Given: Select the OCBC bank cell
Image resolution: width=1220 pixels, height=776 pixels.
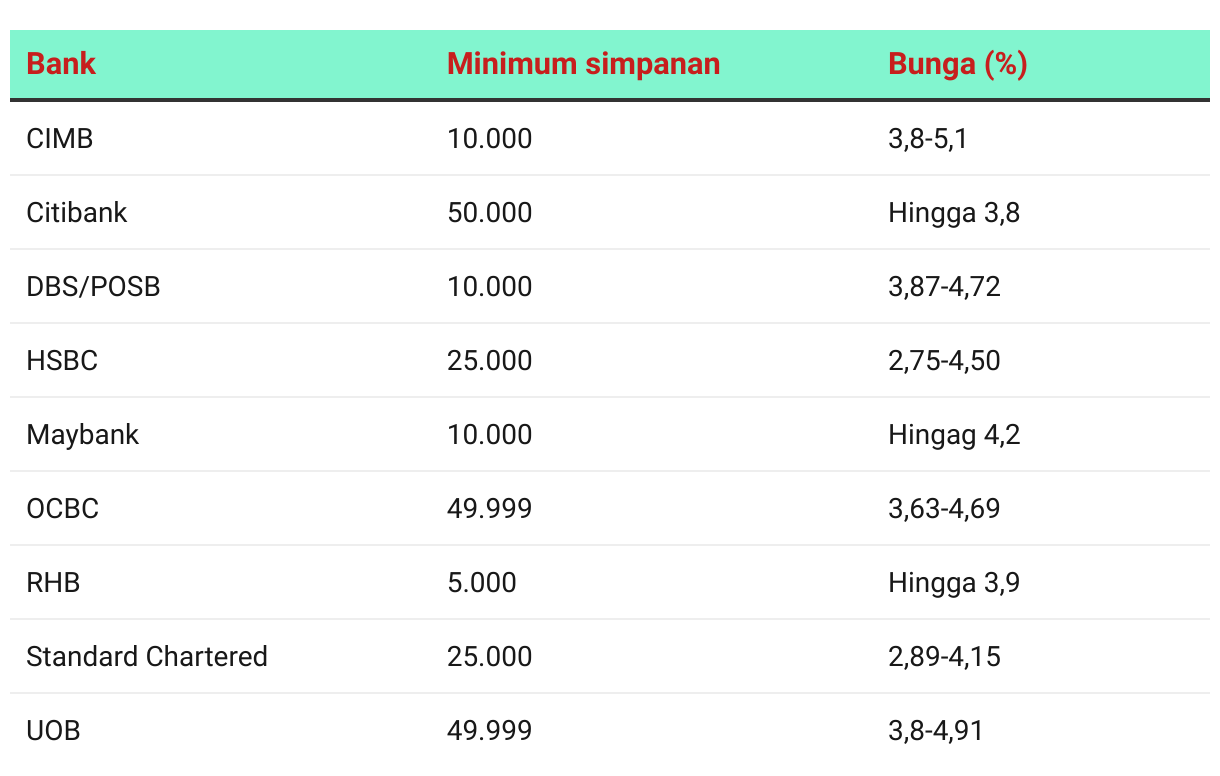Looking at the screenshot, I should (x=63, y=509).
